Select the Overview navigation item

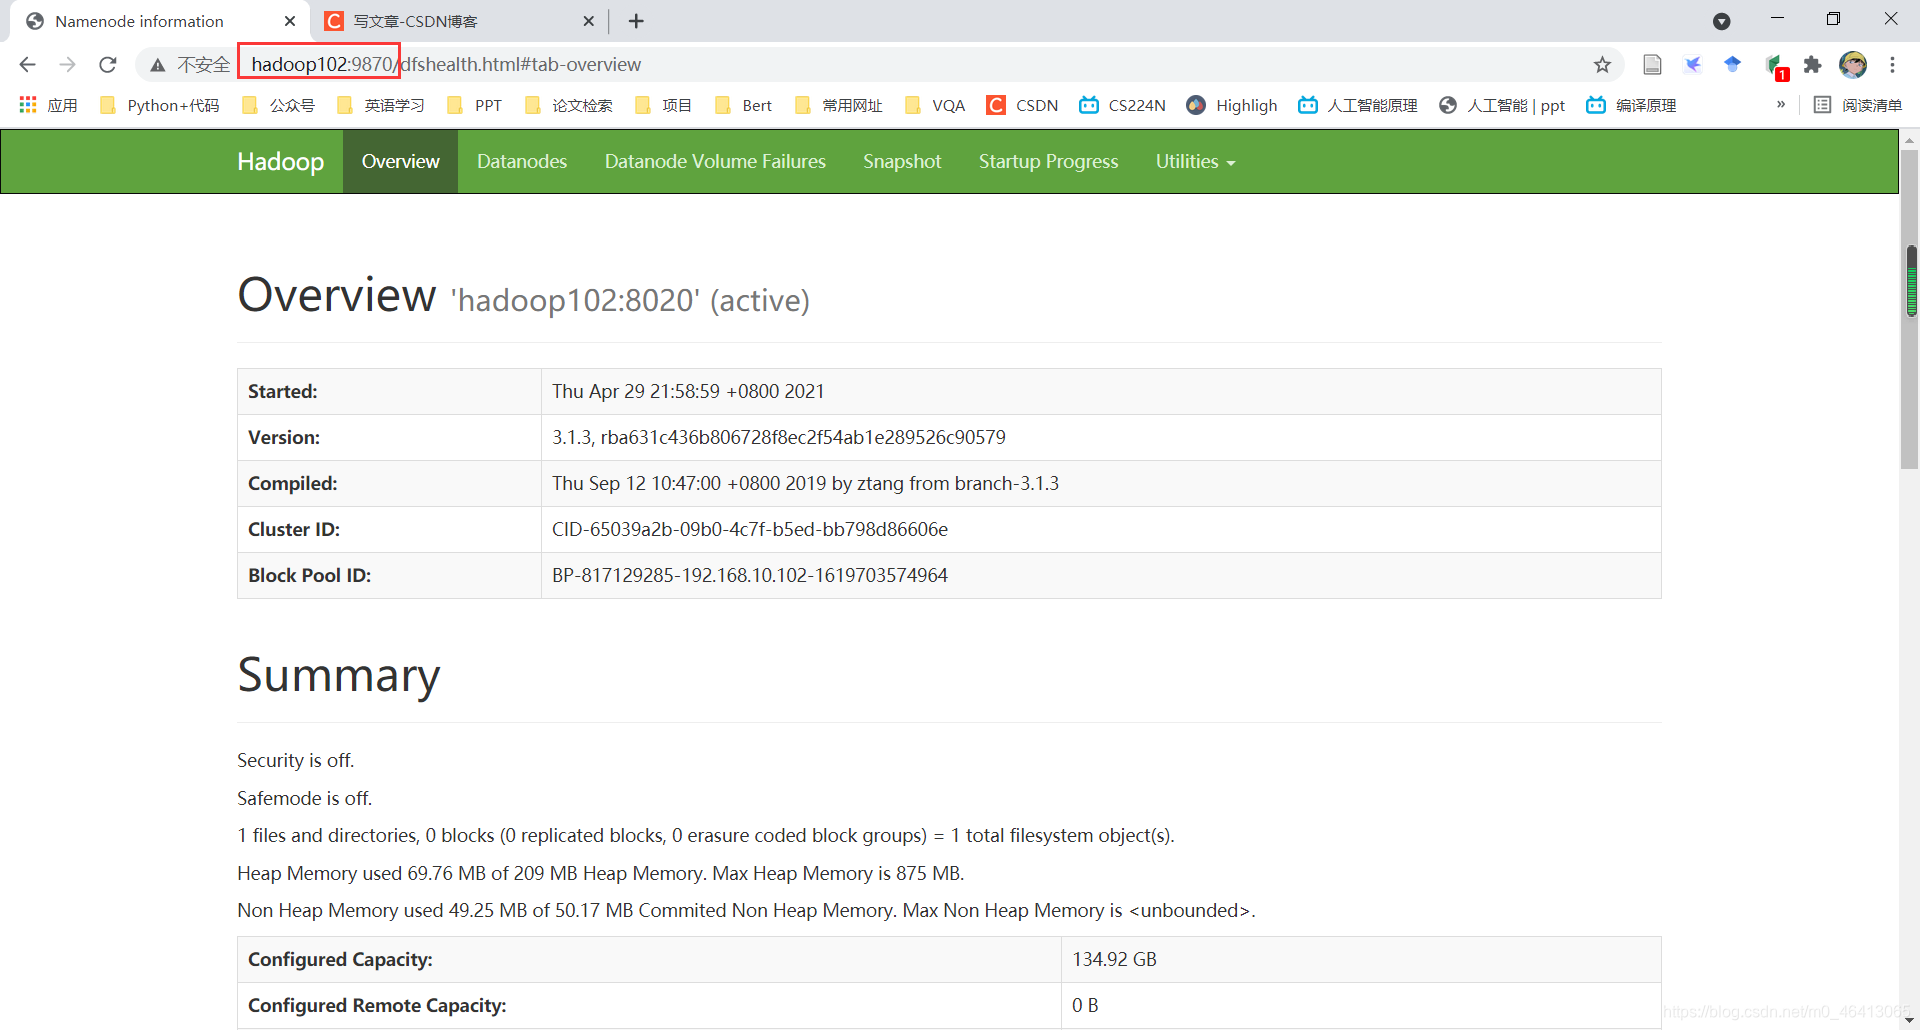coord(400,161)
